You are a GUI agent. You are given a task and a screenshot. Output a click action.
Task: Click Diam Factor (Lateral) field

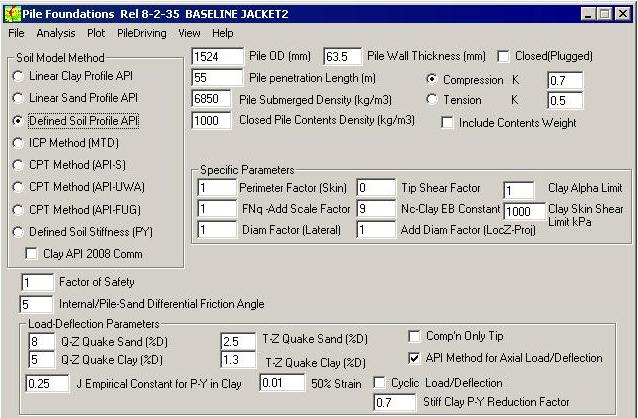[x=217, y=230]
